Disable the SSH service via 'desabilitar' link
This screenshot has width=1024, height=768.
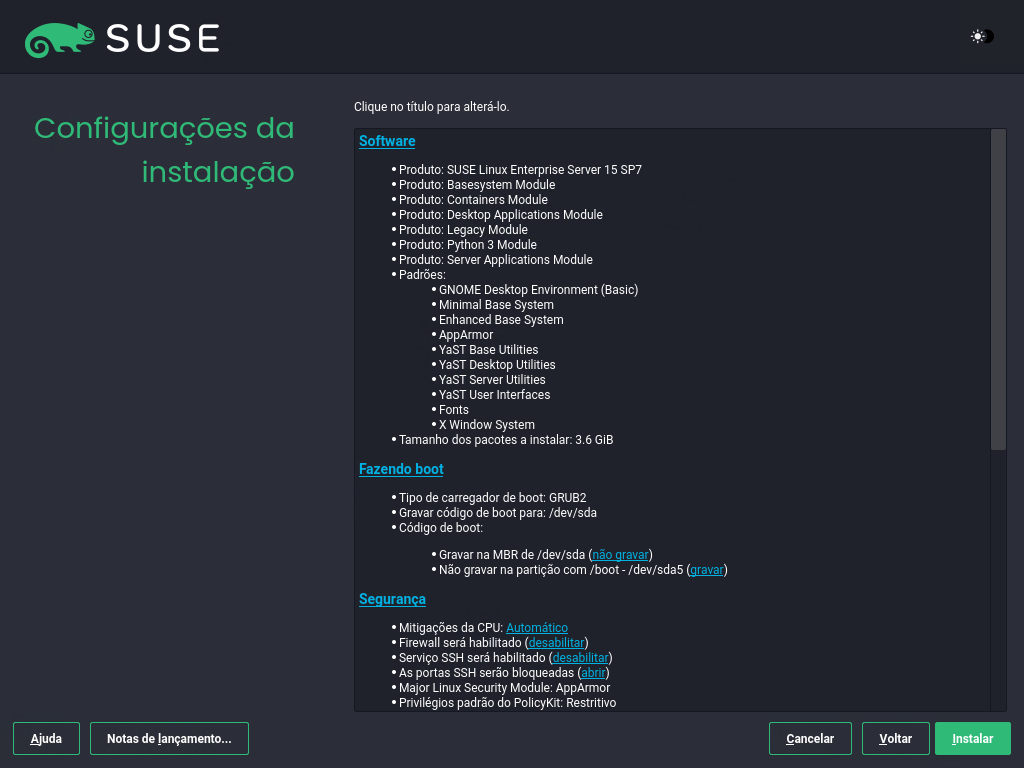coord(581,658)
